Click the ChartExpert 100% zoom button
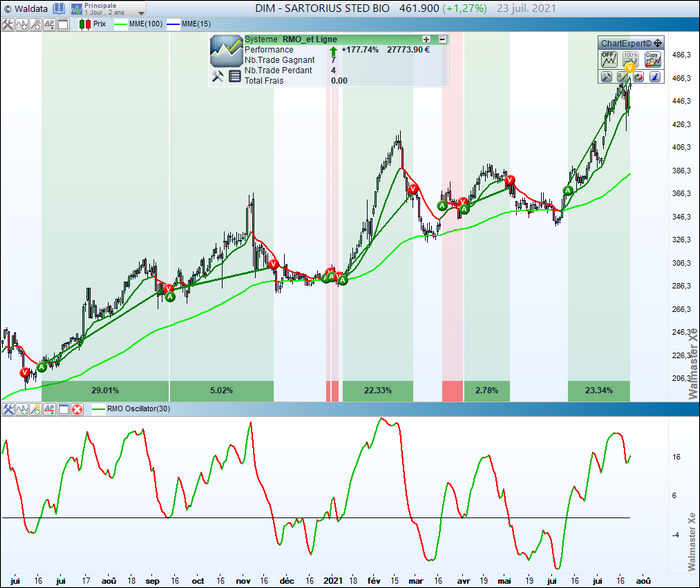Screen dimensions: 700x588 [630, 59]
